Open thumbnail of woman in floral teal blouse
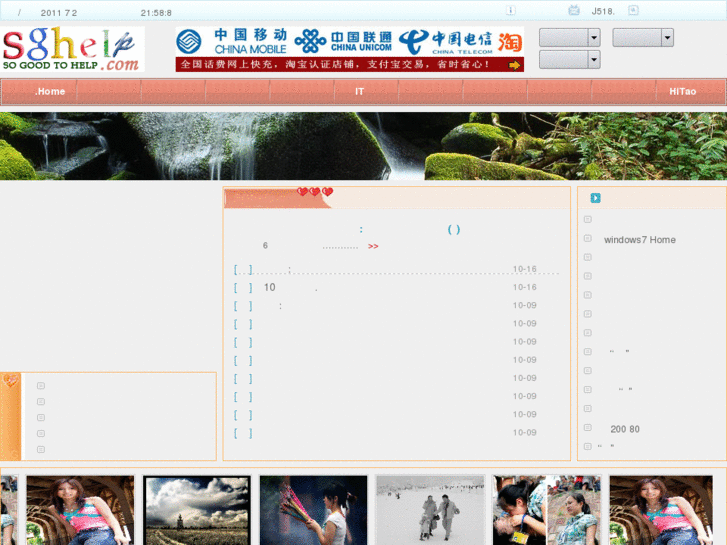The width and height of the screenshot is (727, 545). (x=574, y=510)
